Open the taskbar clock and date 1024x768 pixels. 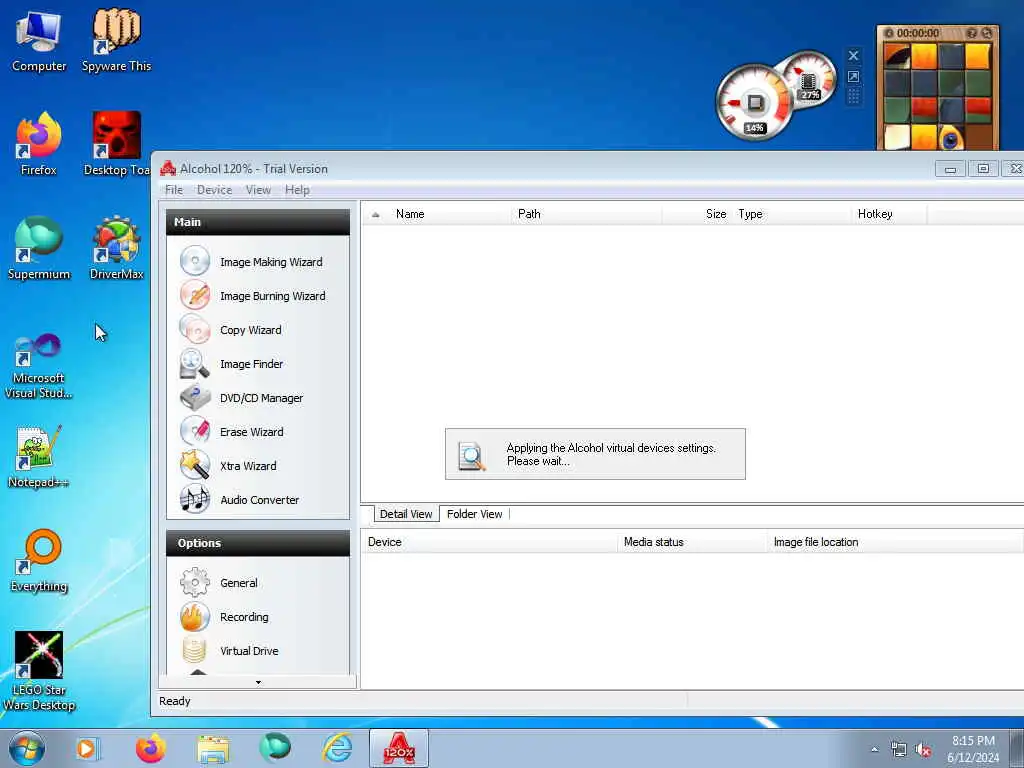[973, 749]
